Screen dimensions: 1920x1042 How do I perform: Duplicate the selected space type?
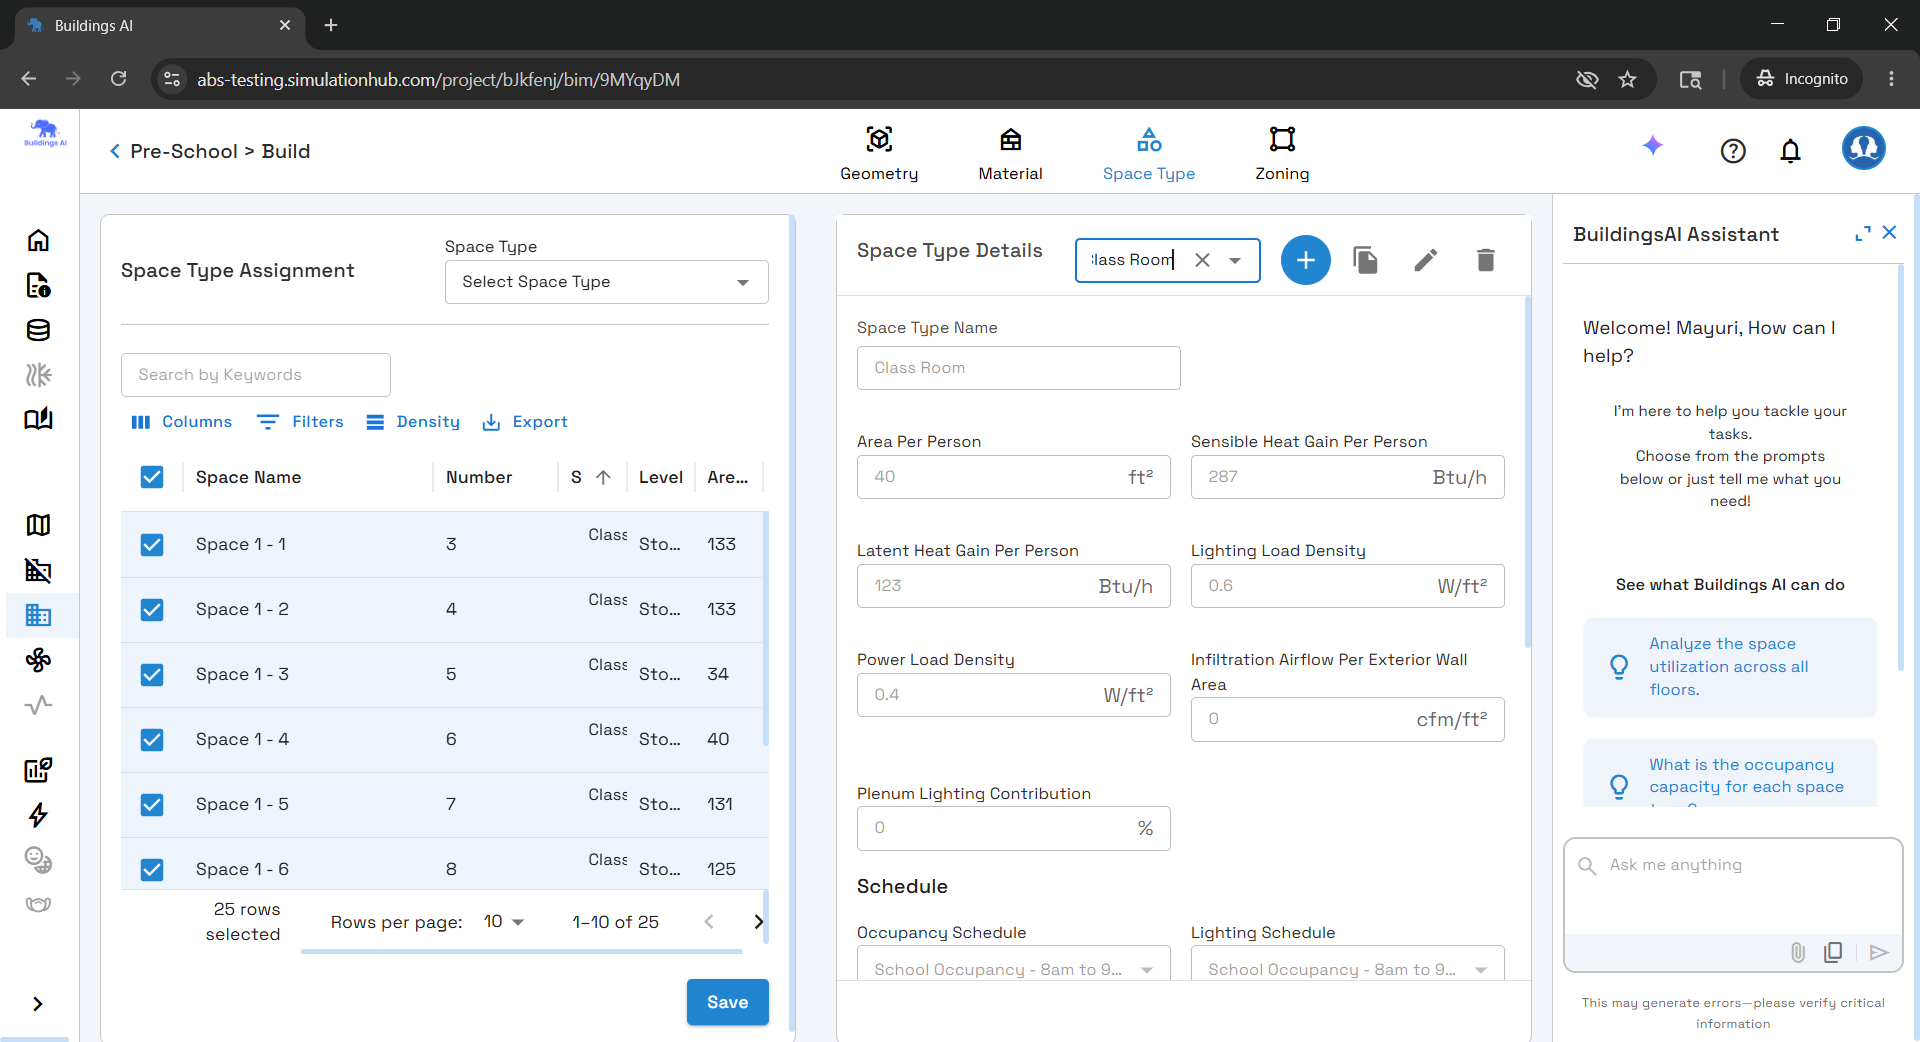coord(1366,260)
